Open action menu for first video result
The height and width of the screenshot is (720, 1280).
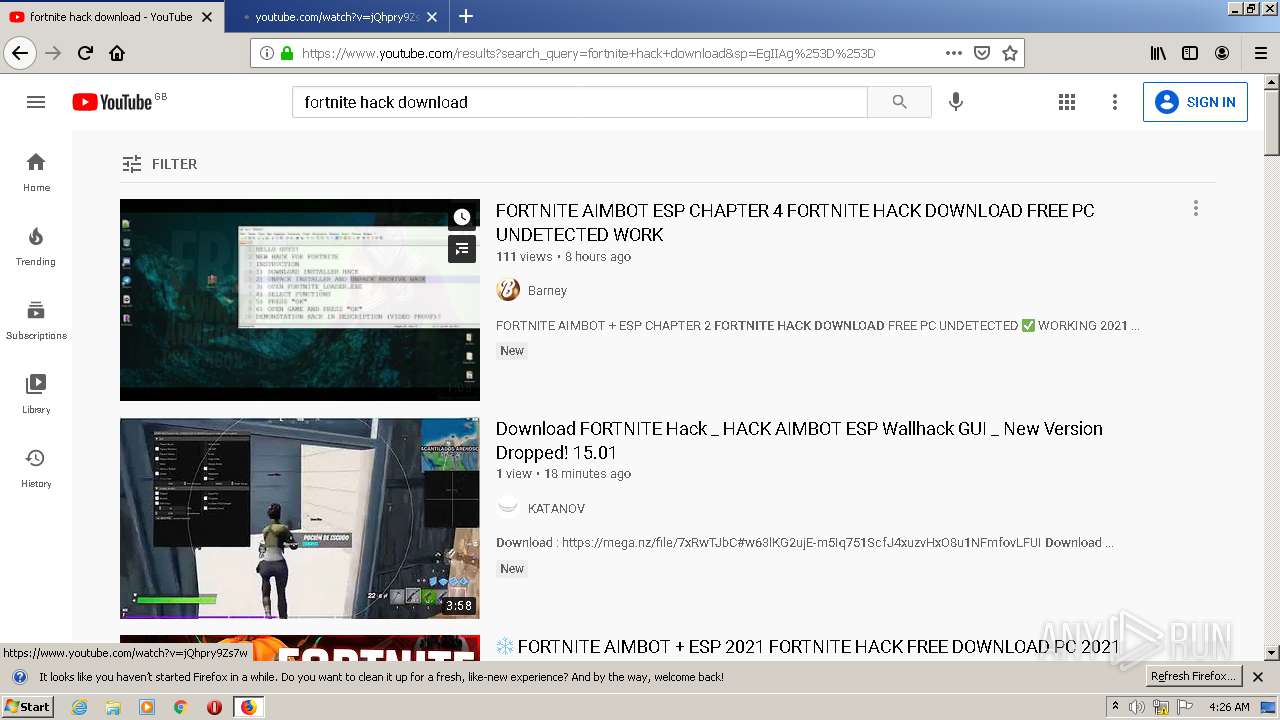1195,208
